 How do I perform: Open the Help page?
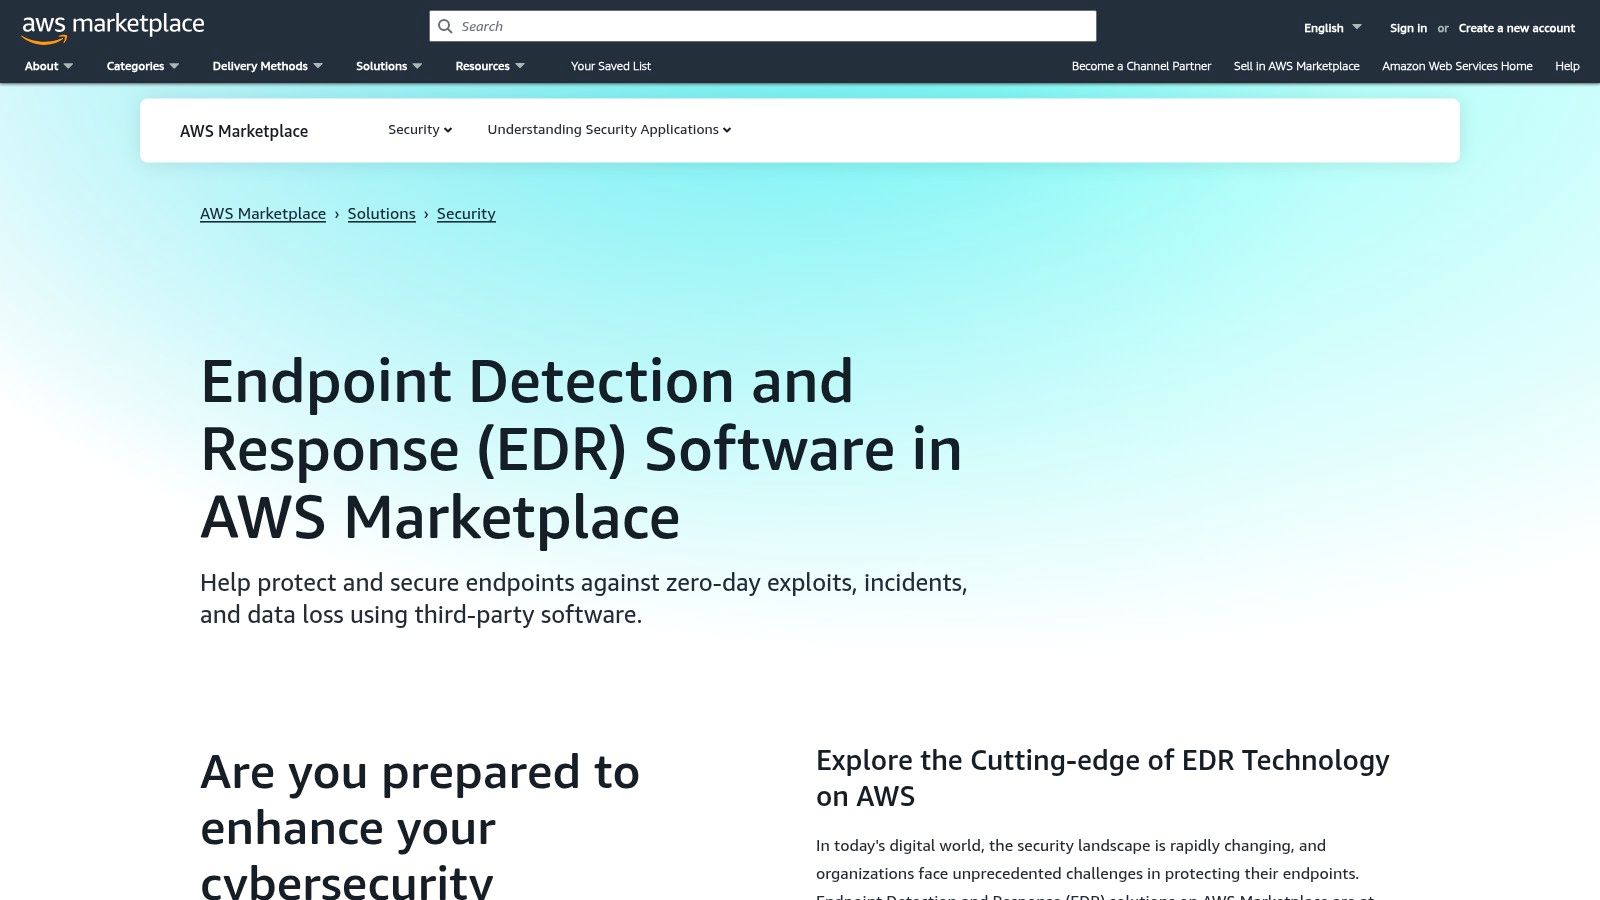click(x=1567, y=66)
